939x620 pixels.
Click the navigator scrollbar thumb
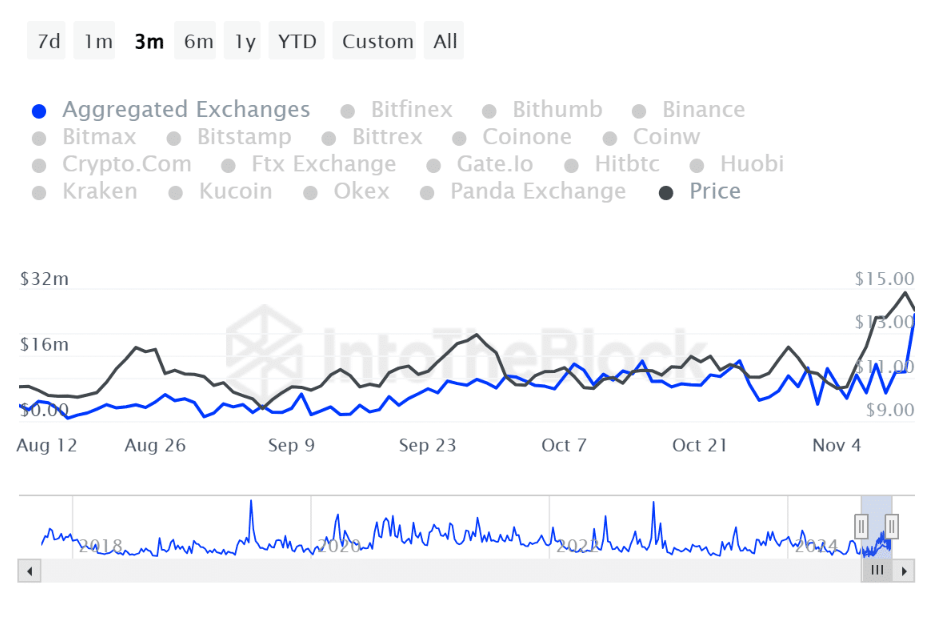(x=877, y=571)
